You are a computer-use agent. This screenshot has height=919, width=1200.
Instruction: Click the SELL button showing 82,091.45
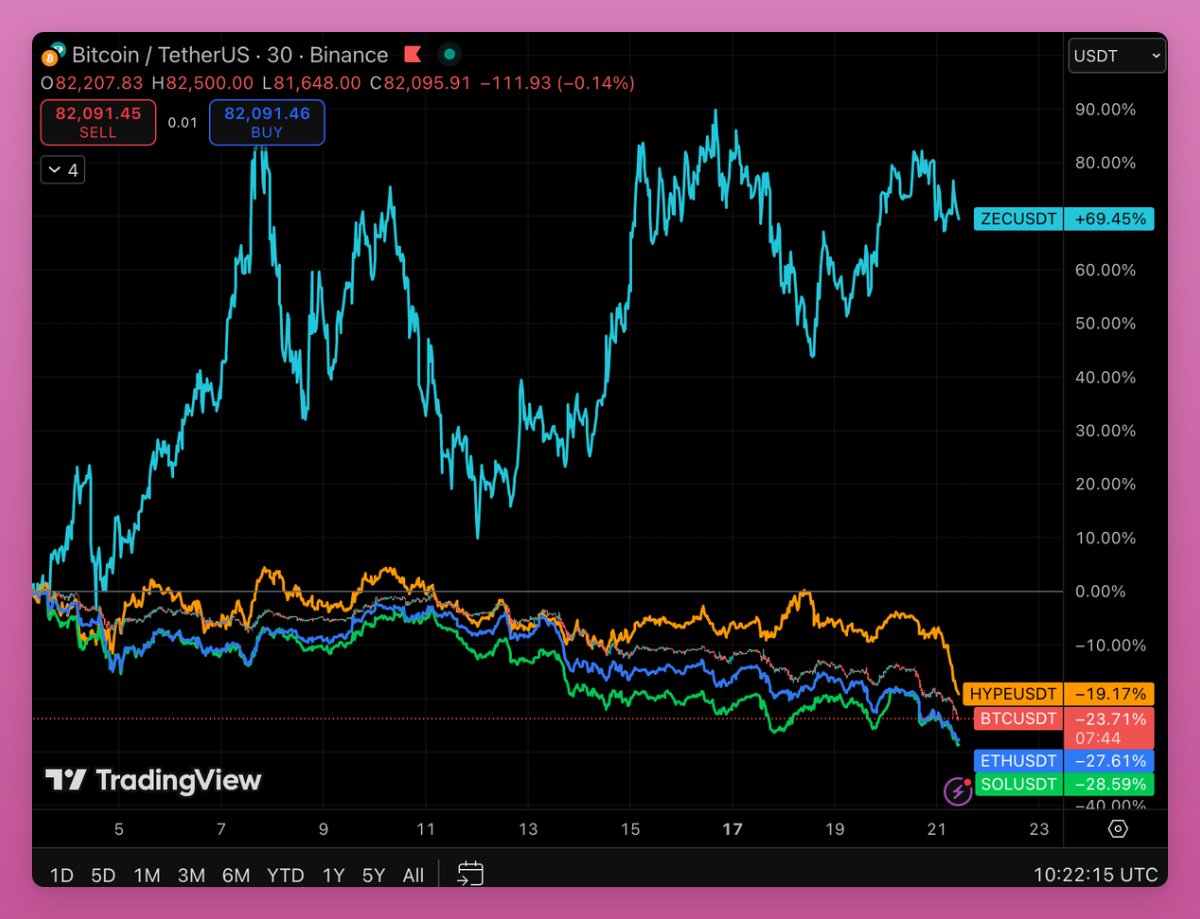[x=97, y=122]
